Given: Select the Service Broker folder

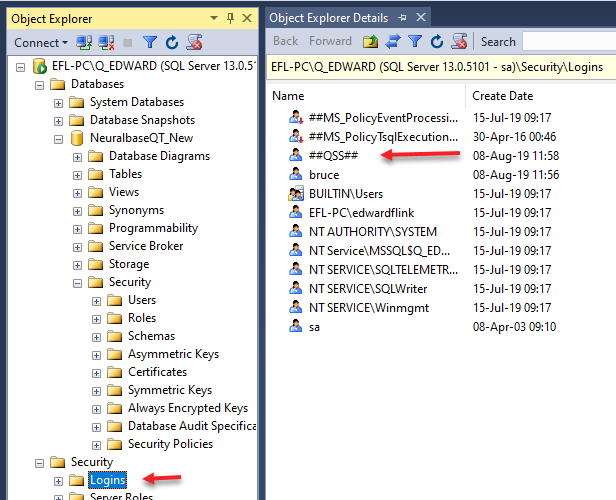Looking at the screenshot, I should coord(146,246).
